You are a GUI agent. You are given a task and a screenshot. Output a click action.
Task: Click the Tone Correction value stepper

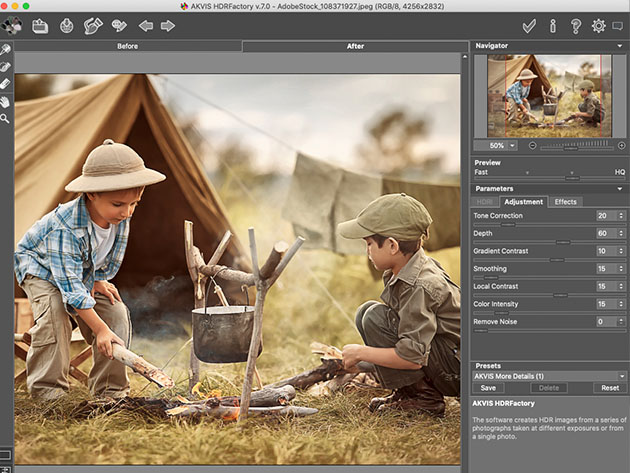coord(620,215)
